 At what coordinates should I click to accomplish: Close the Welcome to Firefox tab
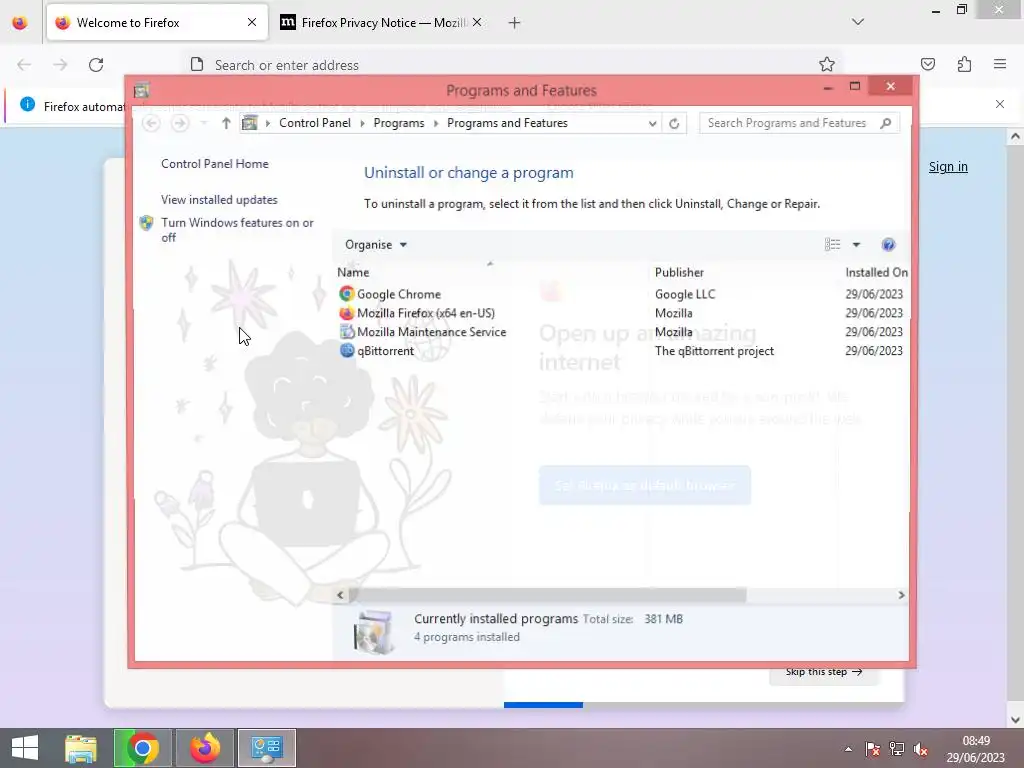[251, 22]
